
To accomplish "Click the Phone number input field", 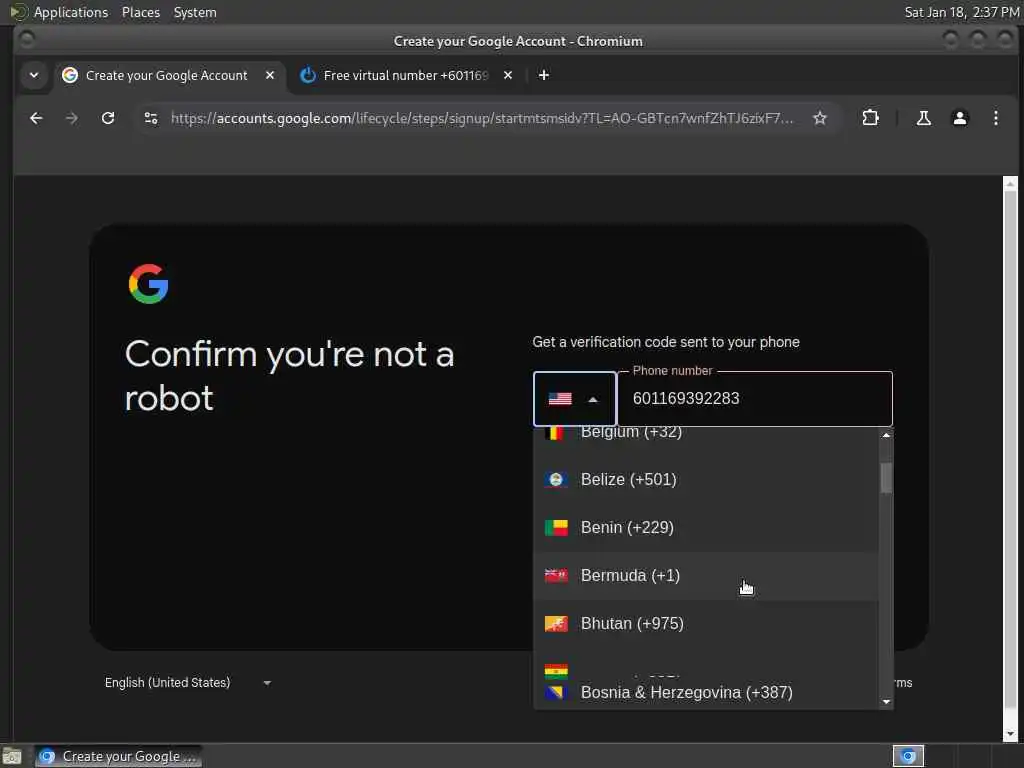I will 754,399.
